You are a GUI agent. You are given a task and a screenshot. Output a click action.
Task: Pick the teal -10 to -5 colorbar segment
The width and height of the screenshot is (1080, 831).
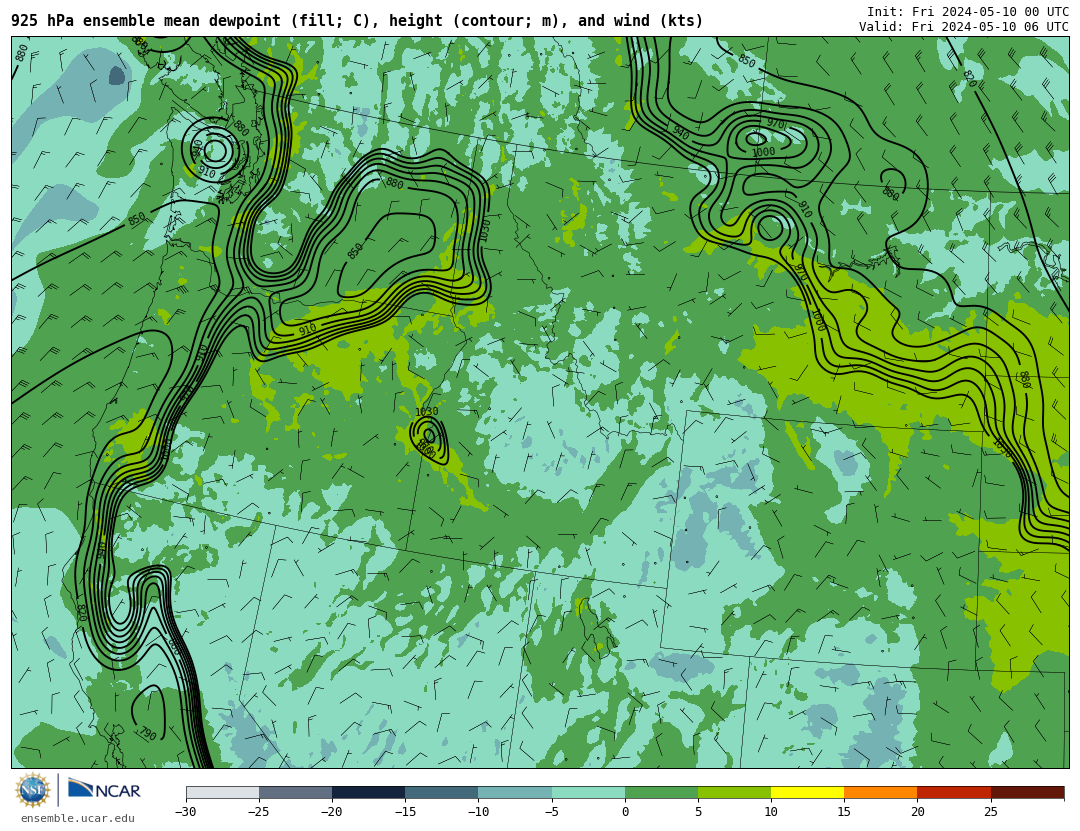[x=515, y=792]
